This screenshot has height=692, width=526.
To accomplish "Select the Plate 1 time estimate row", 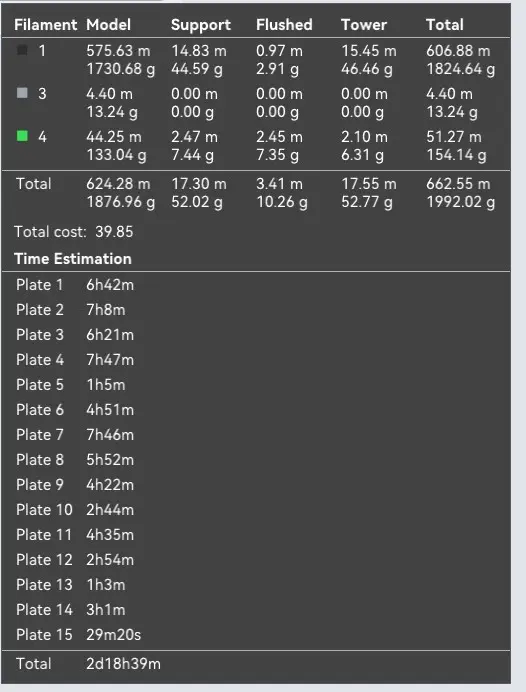I will tap(256, 285).
